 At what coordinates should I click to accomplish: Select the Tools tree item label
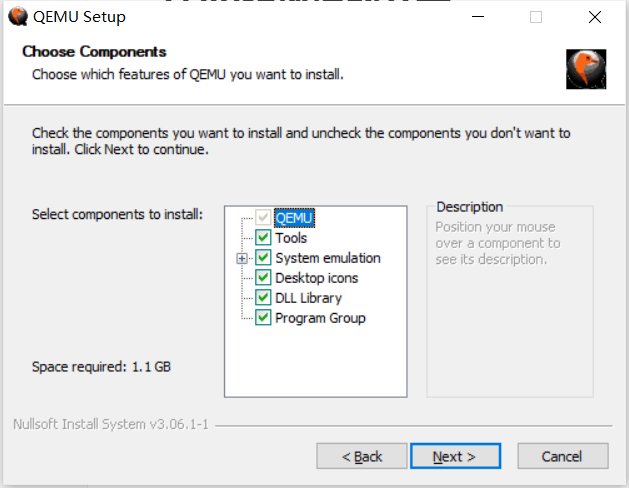[x=291, y=238]
